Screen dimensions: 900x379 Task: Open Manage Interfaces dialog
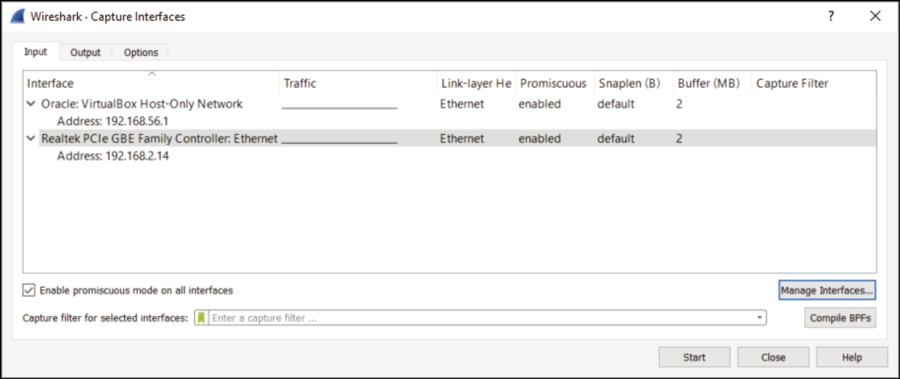coord(827,290)
